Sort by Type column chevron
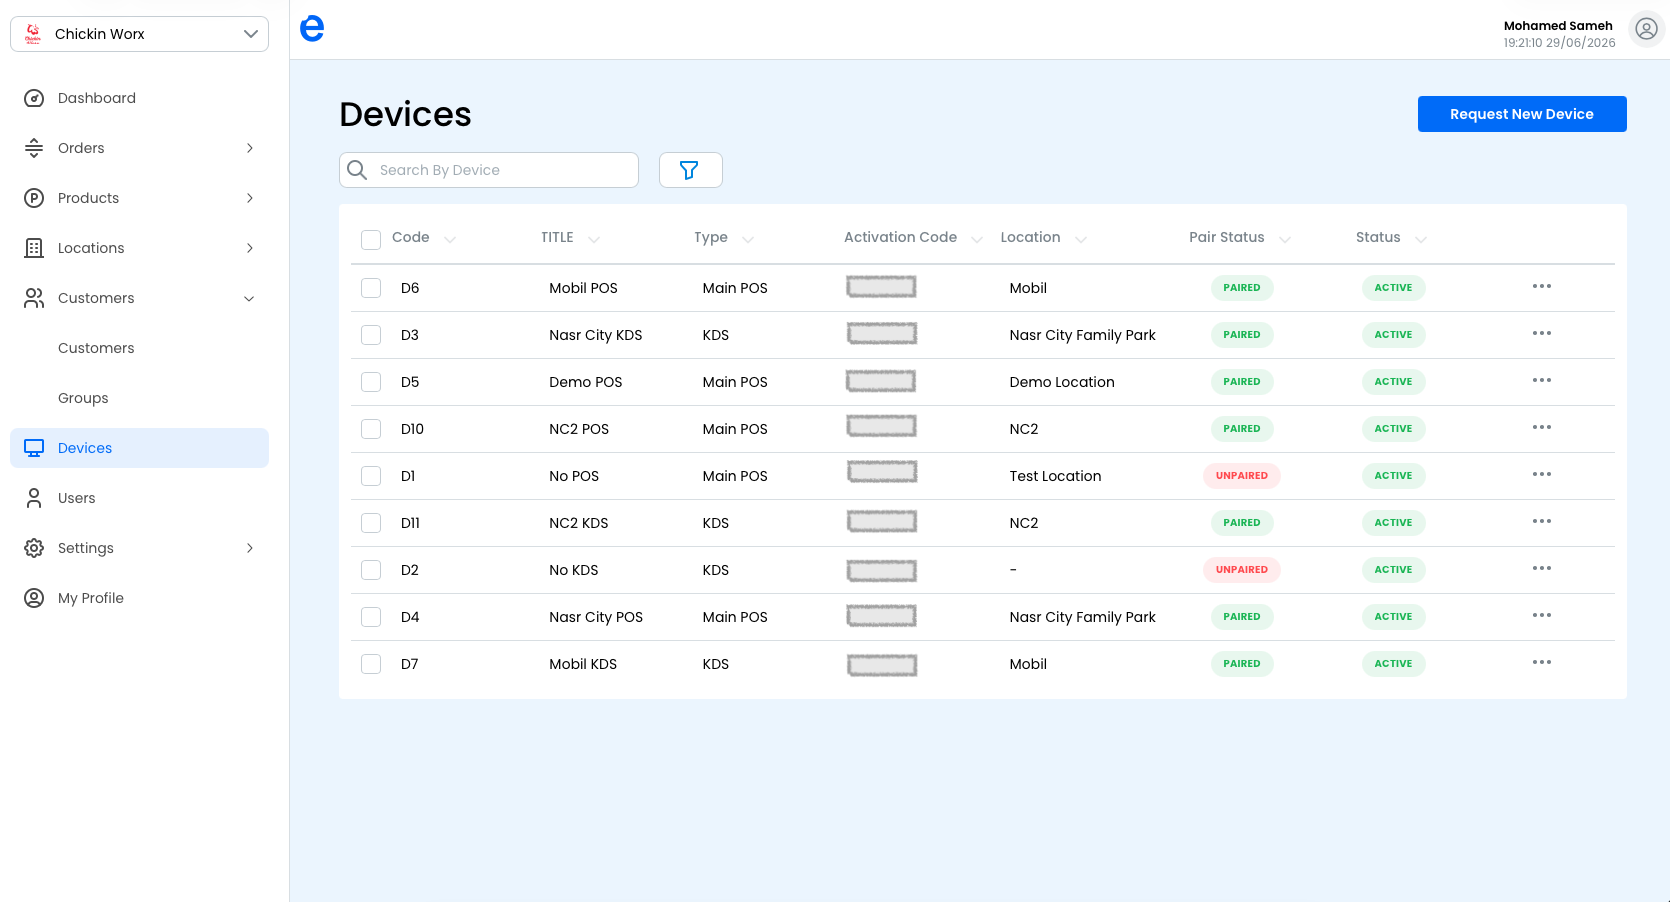This screenshot has width=1670, height=902. click(x=748, y=239)
